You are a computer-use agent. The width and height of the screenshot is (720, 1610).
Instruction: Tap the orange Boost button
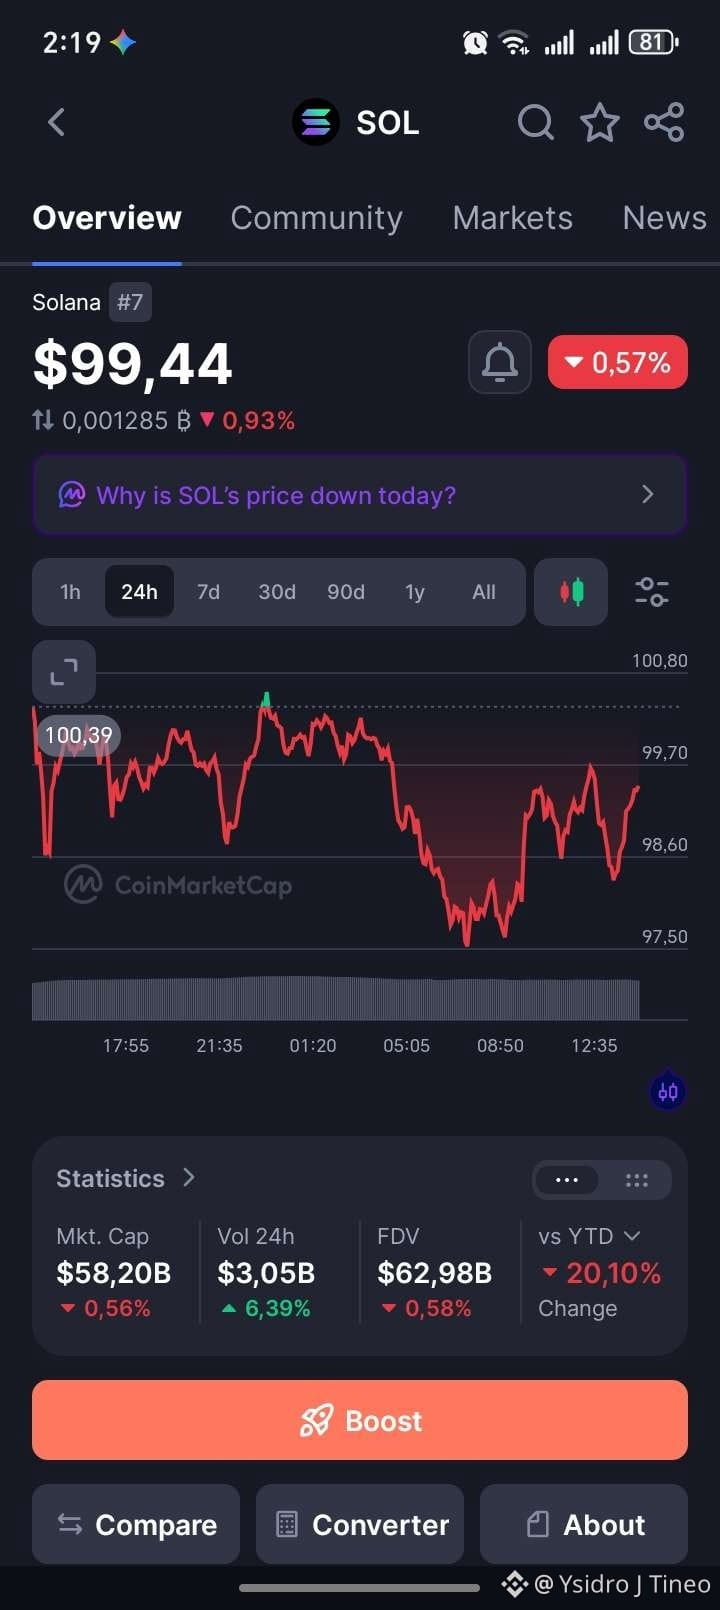(360, 1420)
